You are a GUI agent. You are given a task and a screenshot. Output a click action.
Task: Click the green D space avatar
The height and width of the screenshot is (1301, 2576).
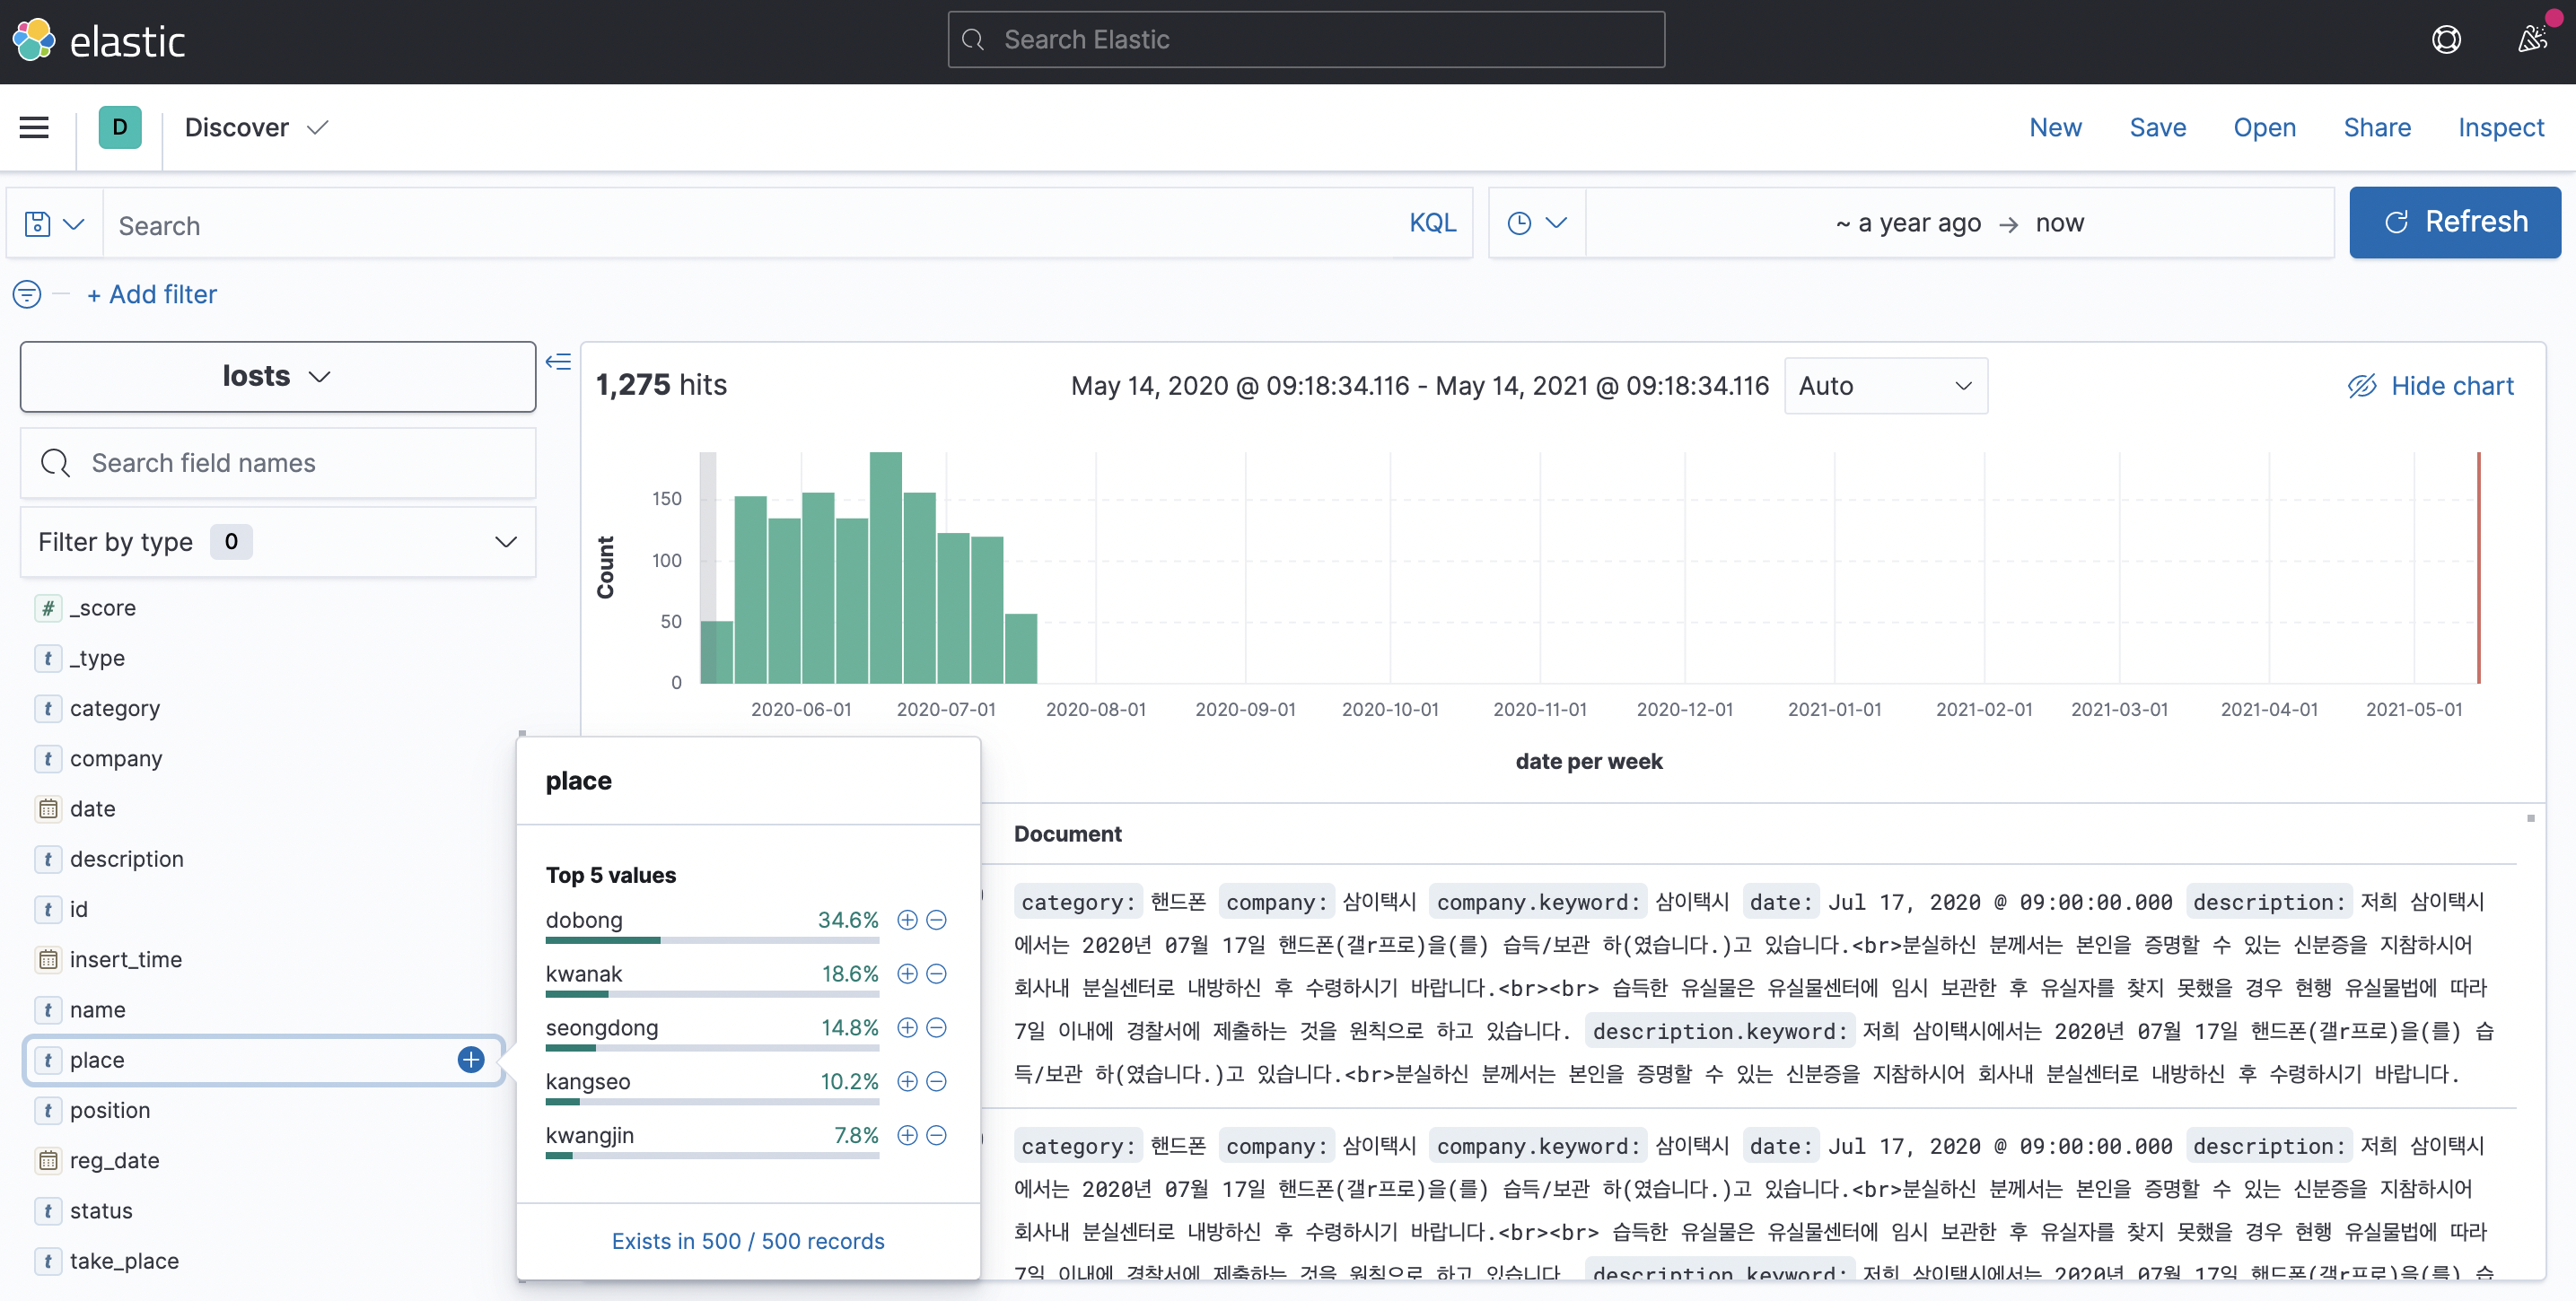(x=120, y=127)
